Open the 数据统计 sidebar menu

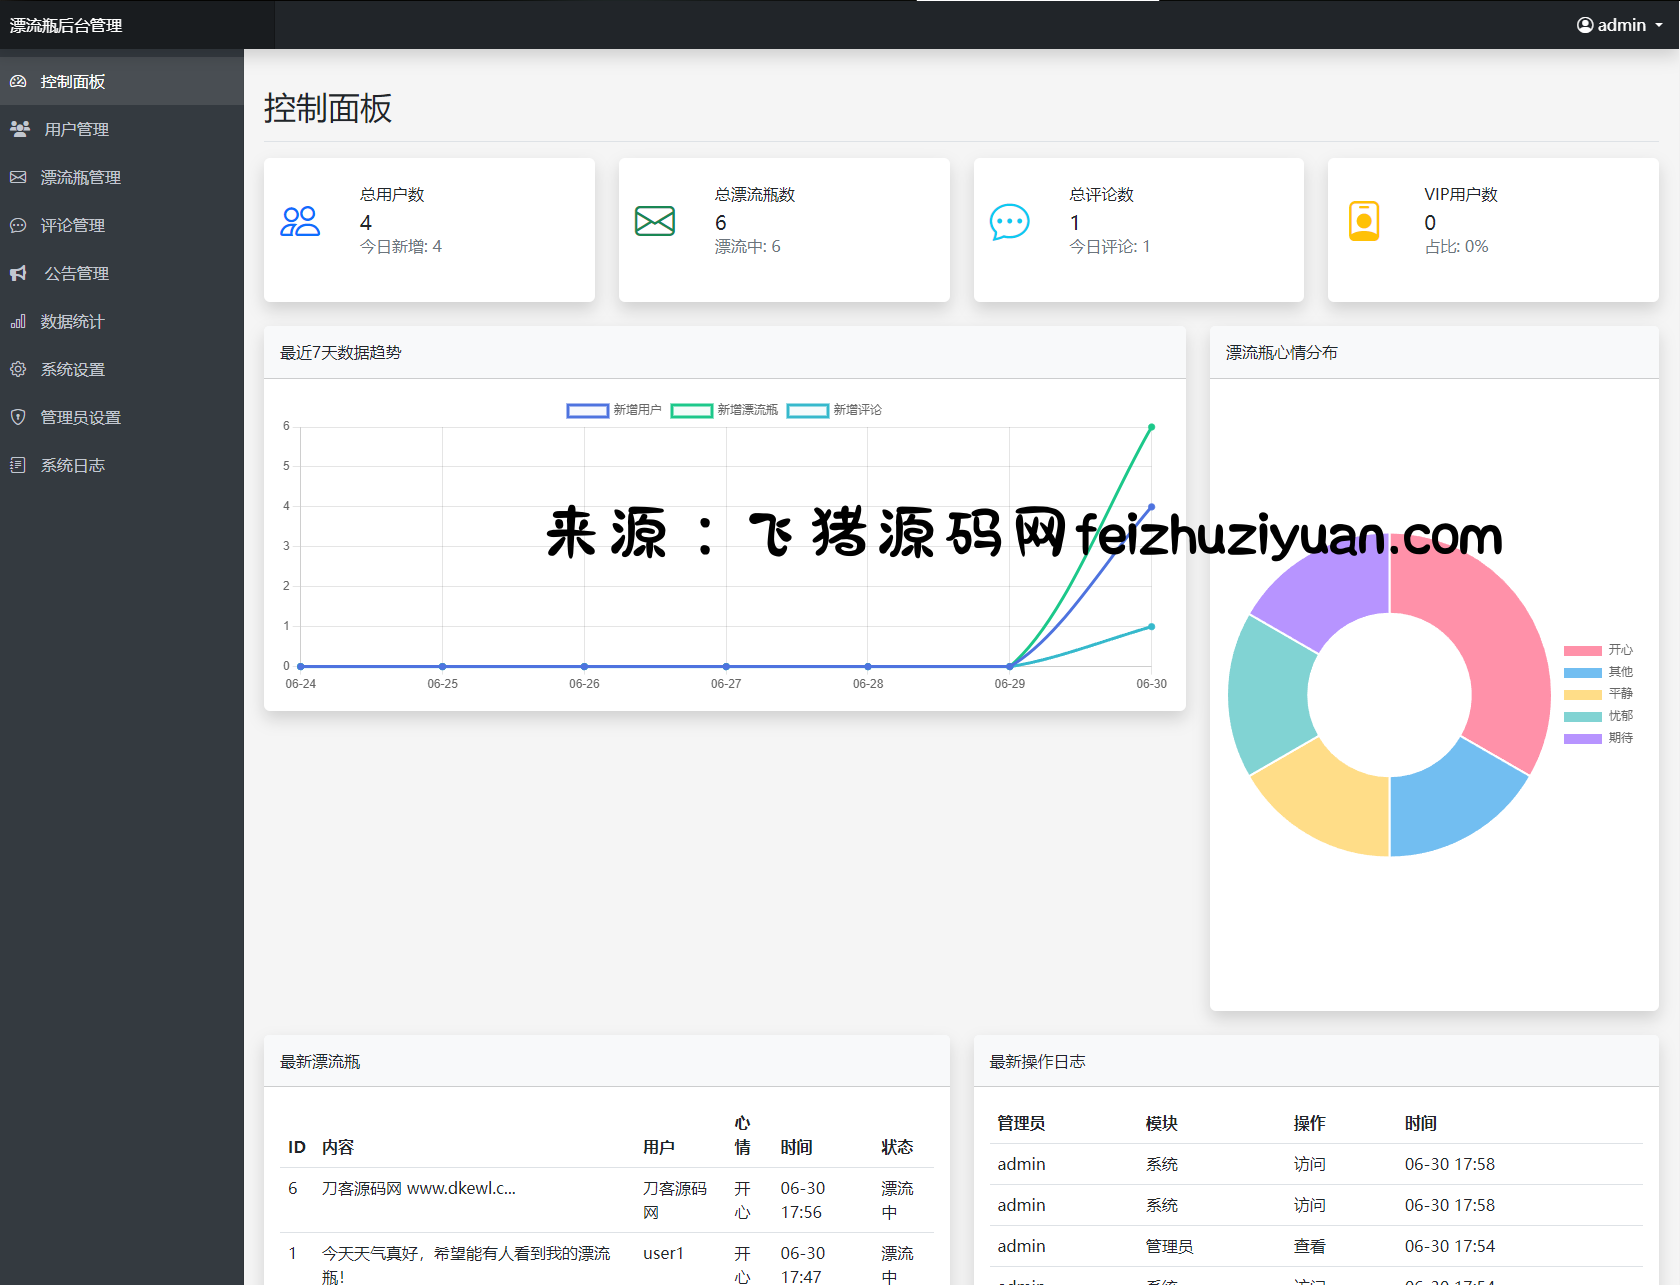click(x=72, y=321)
